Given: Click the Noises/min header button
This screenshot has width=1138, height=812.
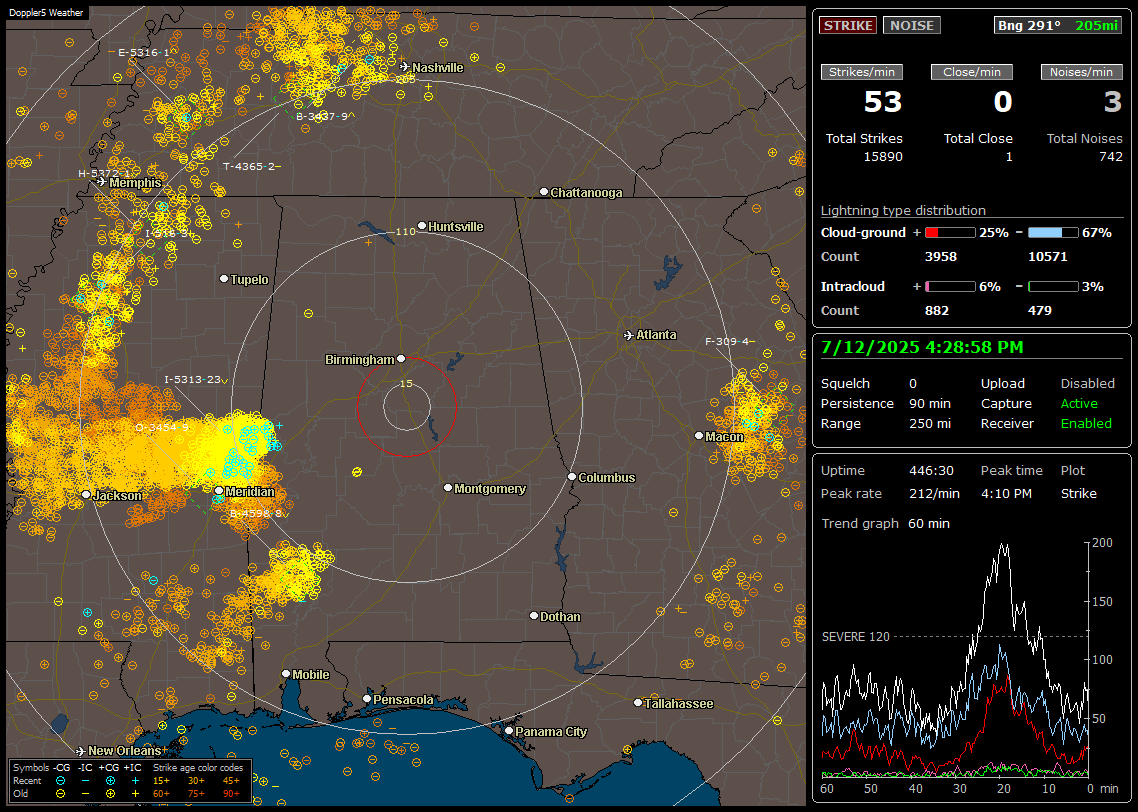Looking at the screenshot, I should click(1081, 72).
